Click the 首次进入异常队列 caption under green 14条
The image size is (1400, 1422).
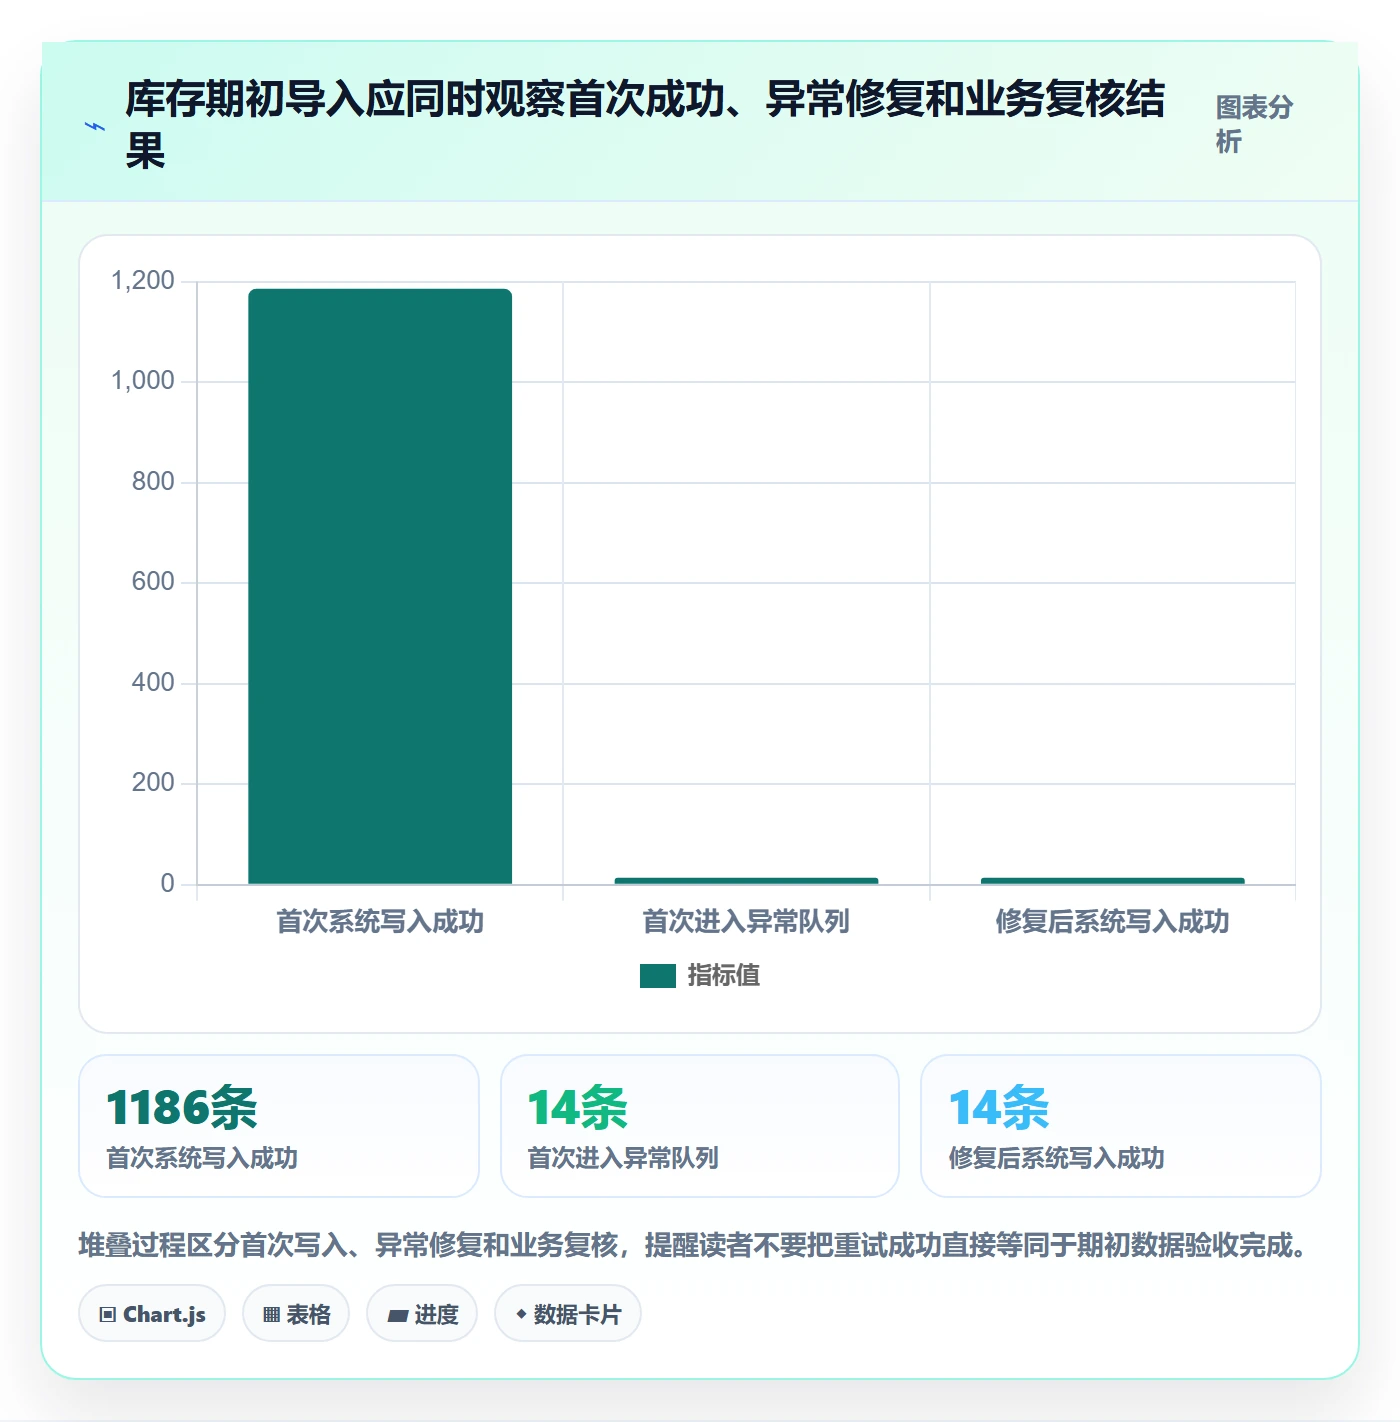(623, 1158)
